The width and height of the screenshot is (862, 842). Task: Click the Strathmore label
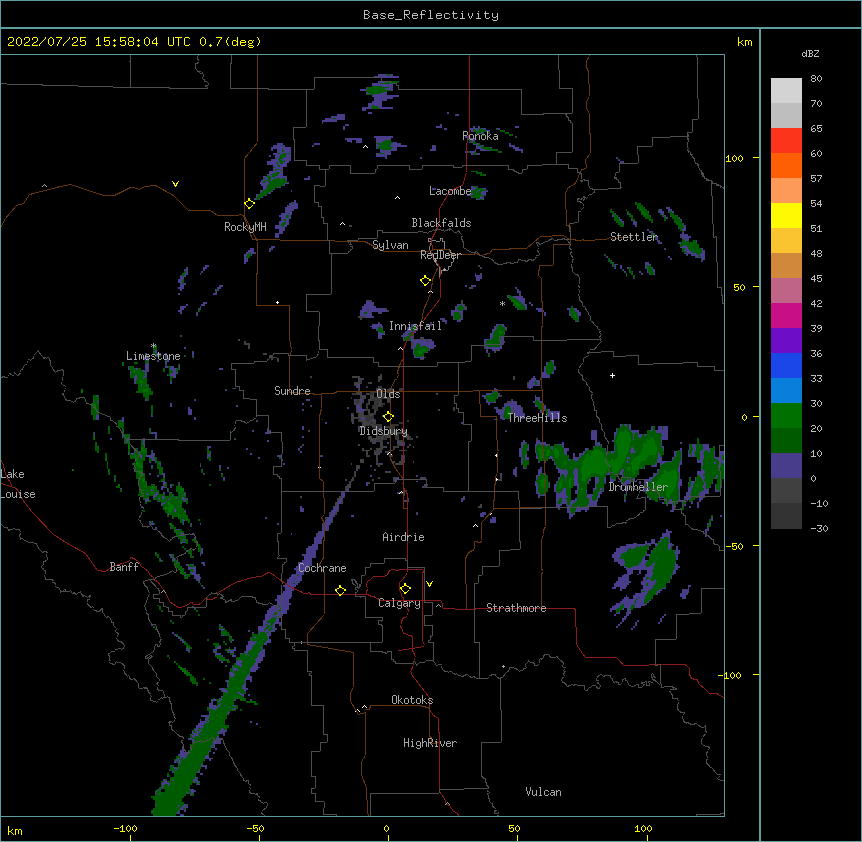(516, 608)
